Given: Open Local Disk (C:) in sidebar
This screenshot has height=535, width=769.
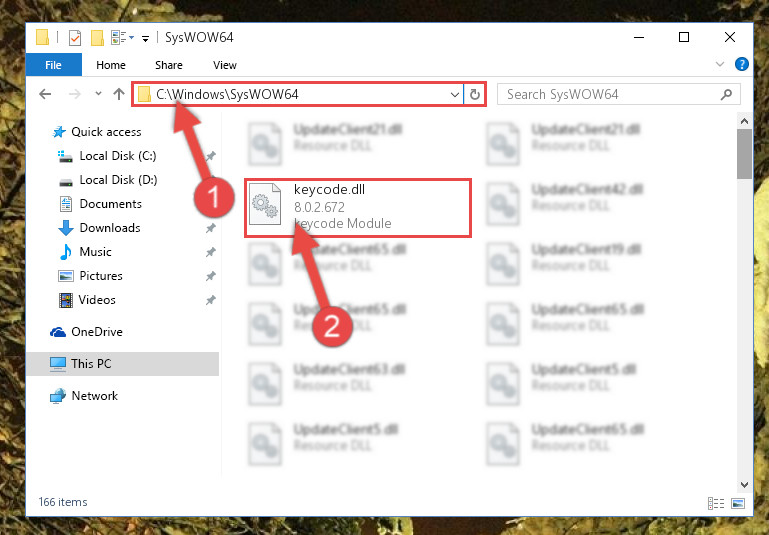Looking at the screenshot, I should [x=118, y=156].
